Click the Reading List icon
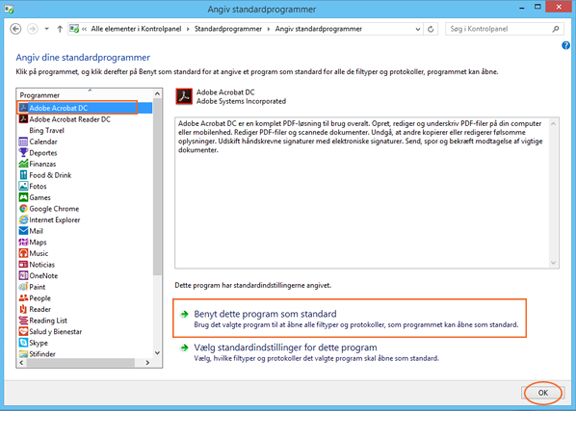This screenshot has height=427, width=576. click(x=23, y=320)
